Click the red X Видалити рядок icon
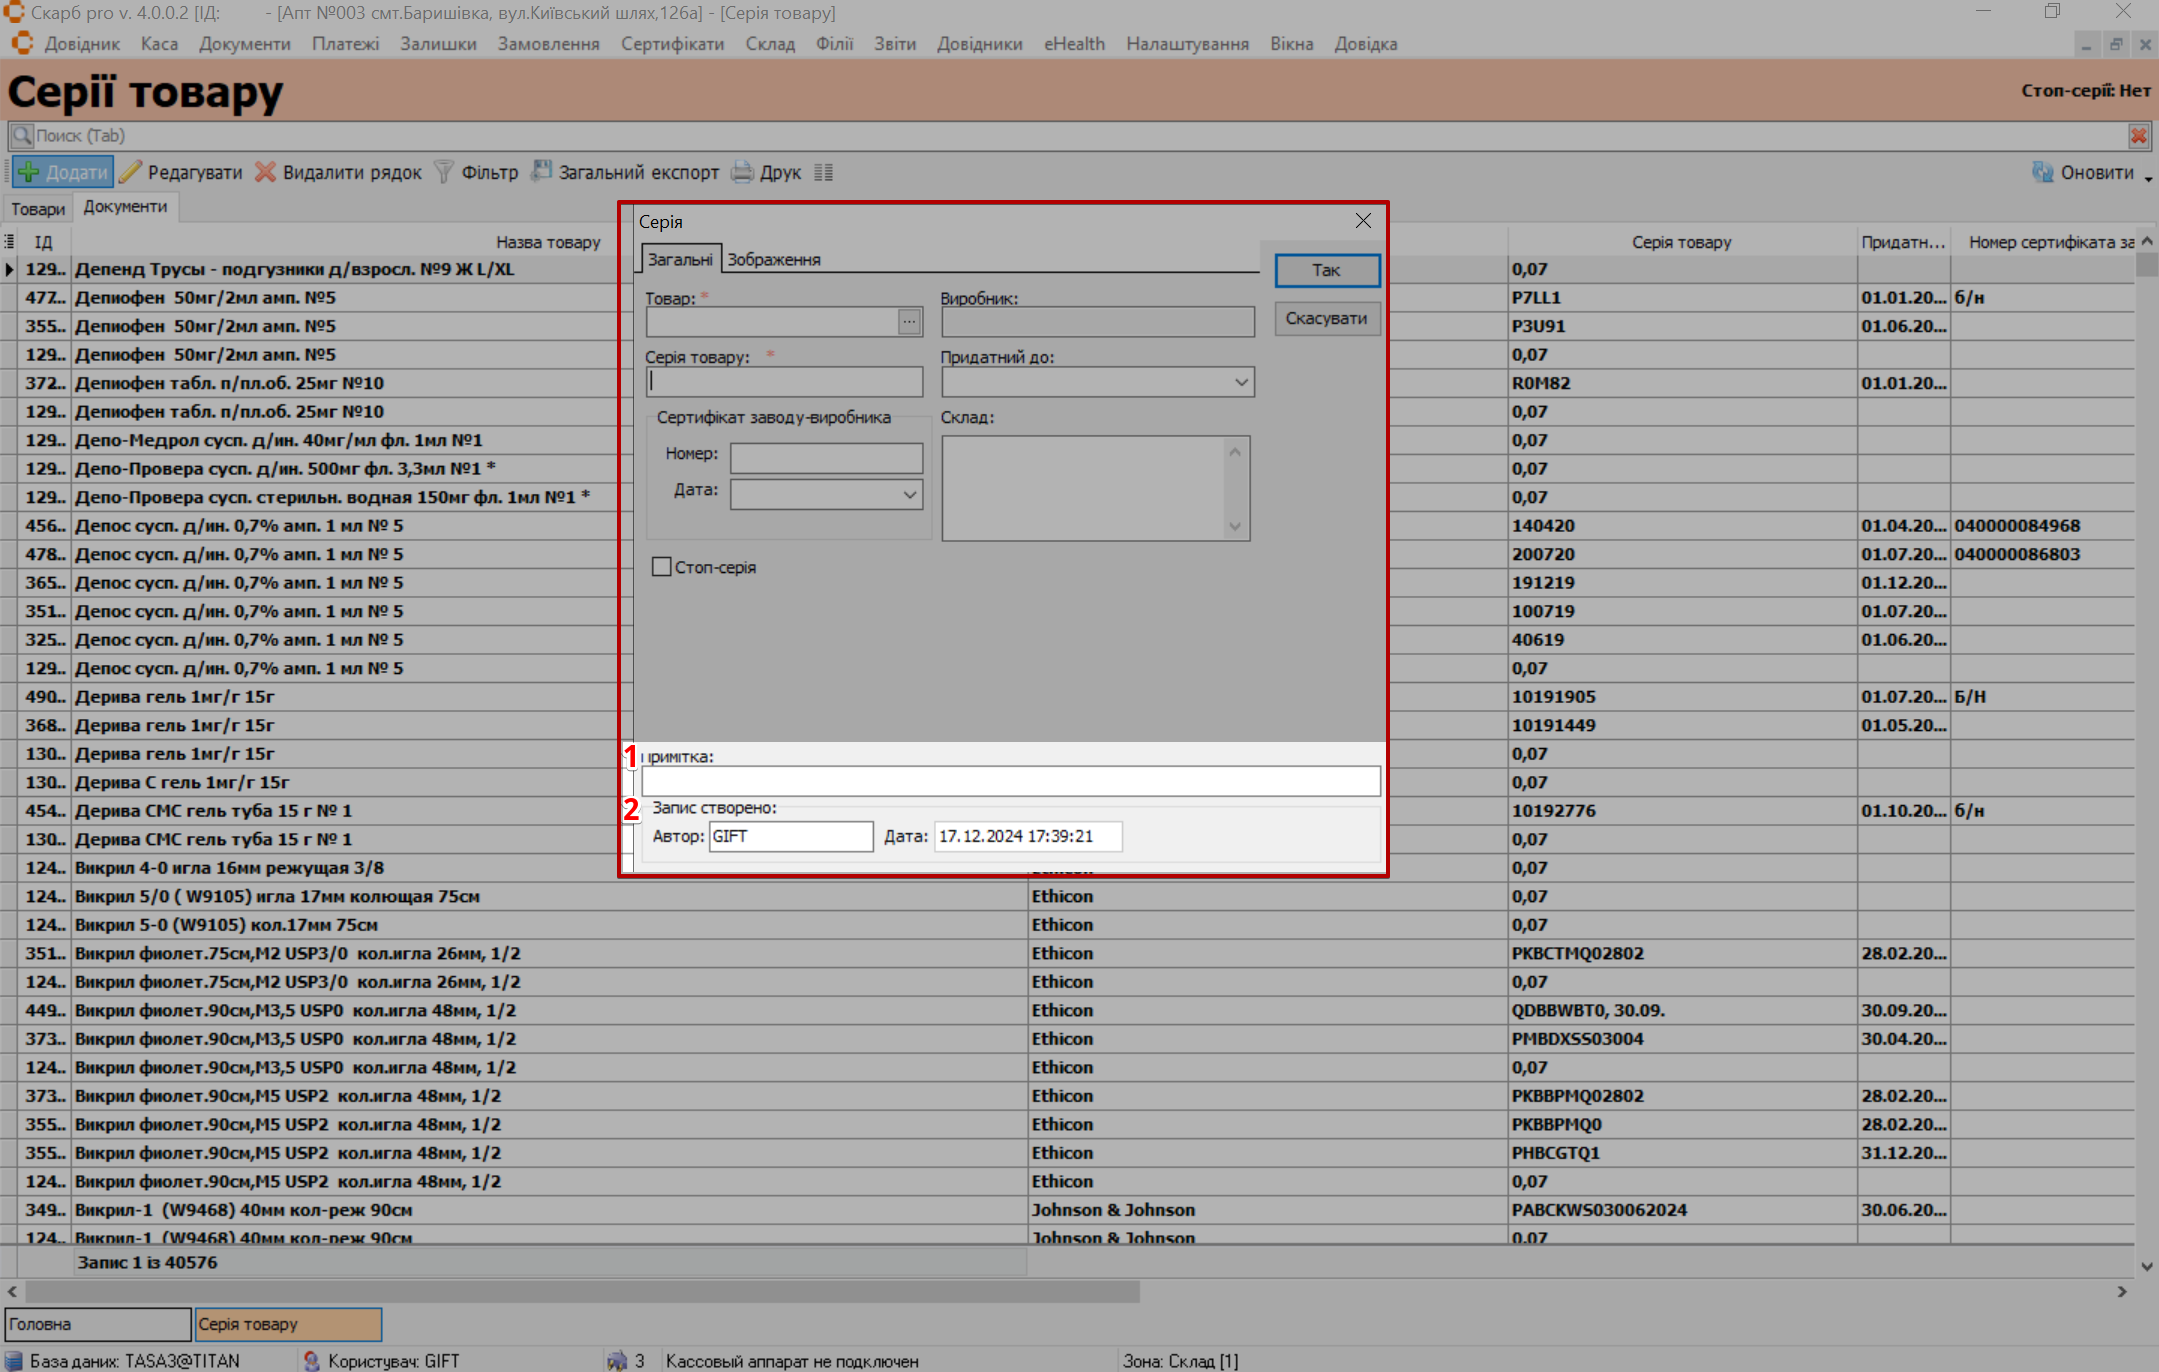Viewport: 2159px width, 1372px height. pos(265,172)
